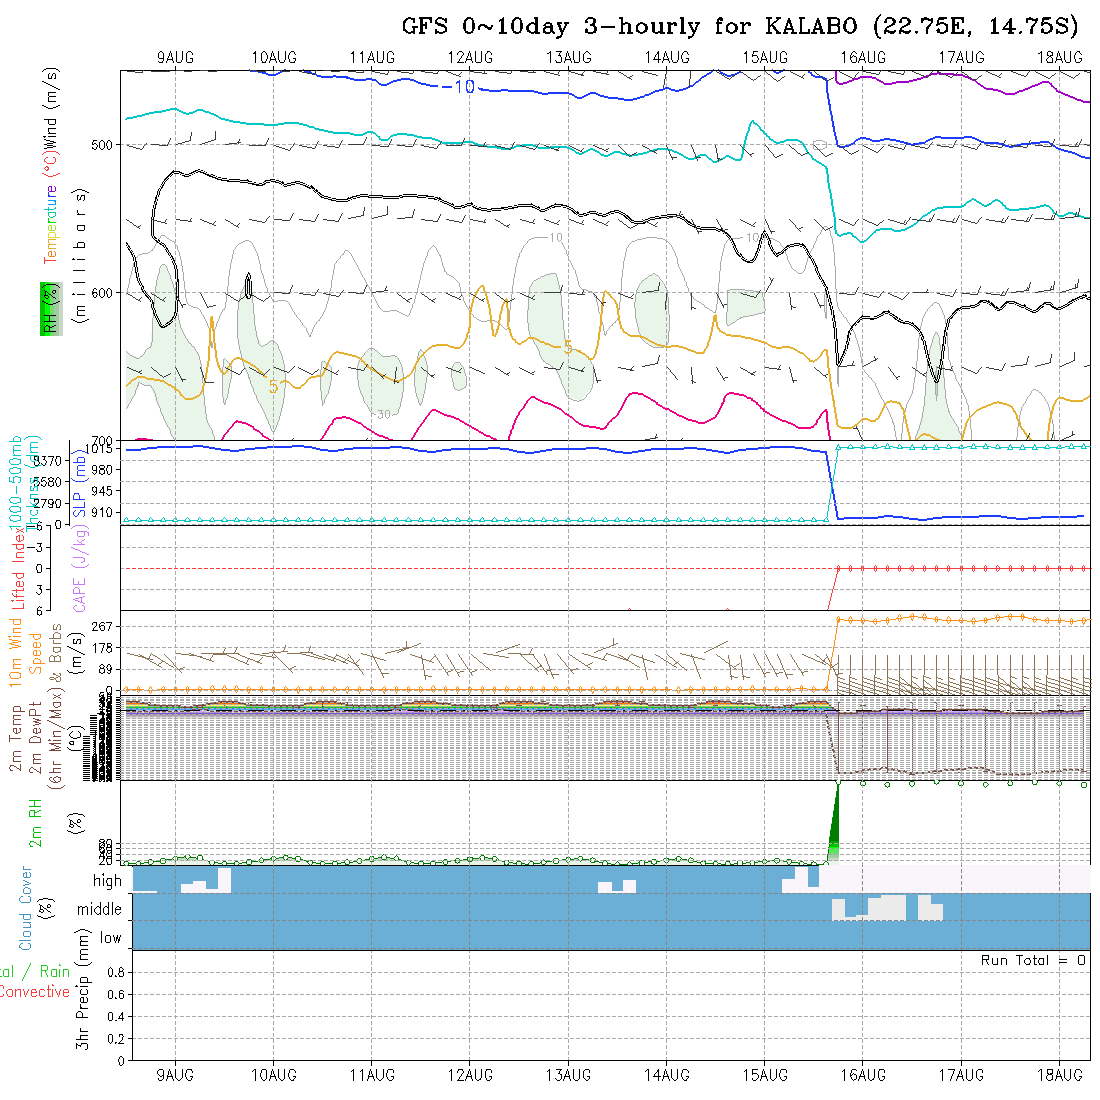This screenshot has width=1100, height=1100.
Task: Click the red 'Lifted Index' axis label
Action: (x=18, y=570)
